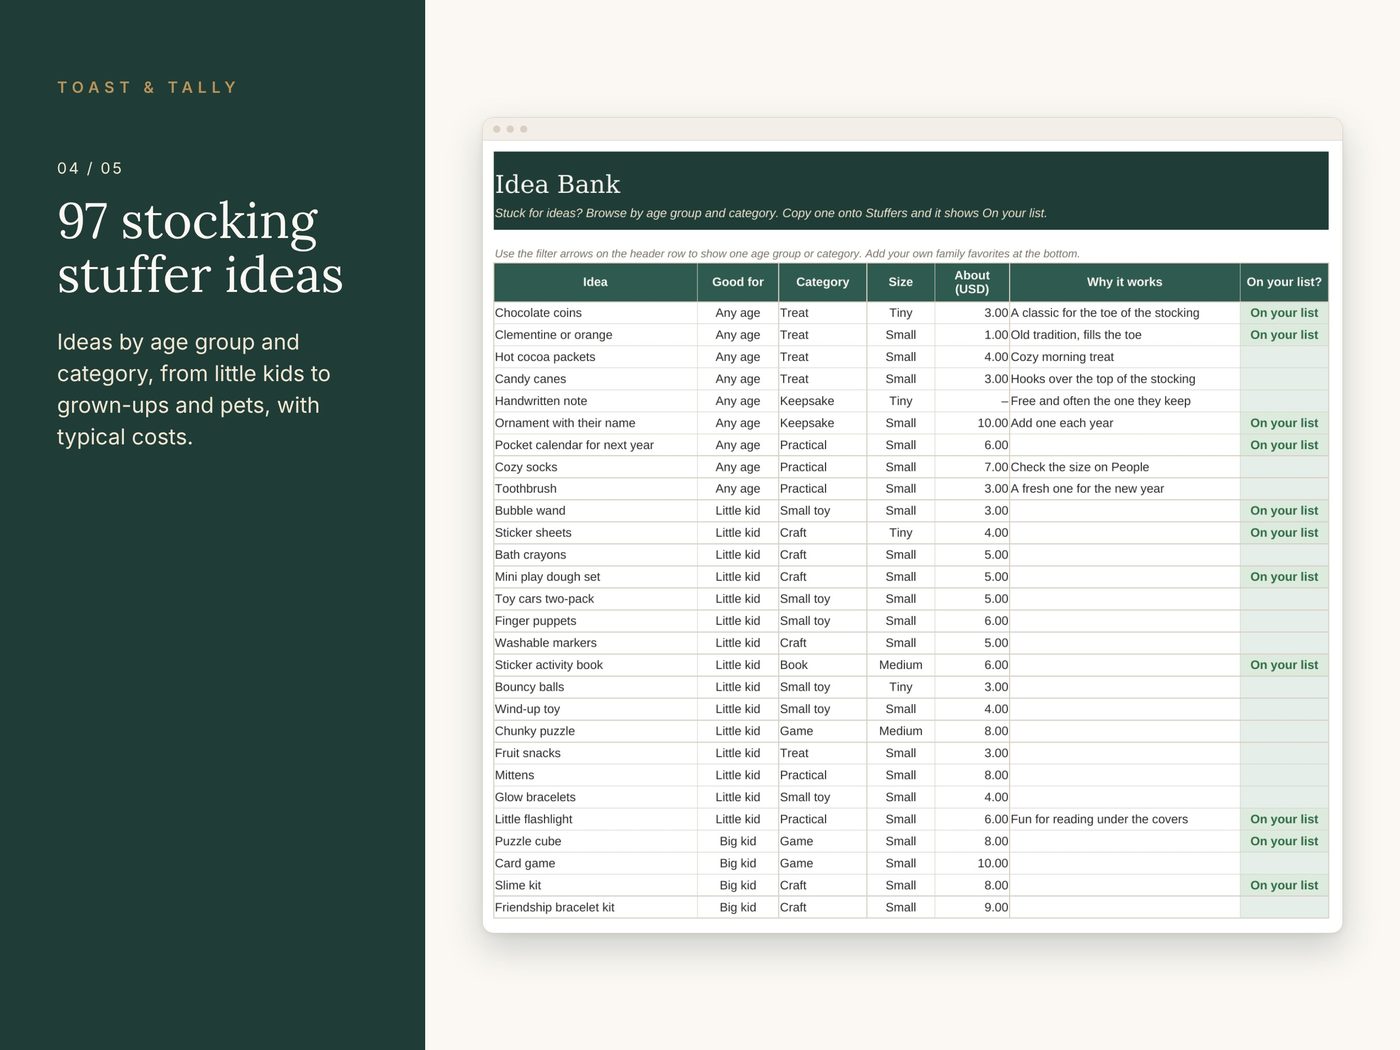Click the Idea column header
The height and width of the screenshot is (1050, 1400).
(595, 282)
